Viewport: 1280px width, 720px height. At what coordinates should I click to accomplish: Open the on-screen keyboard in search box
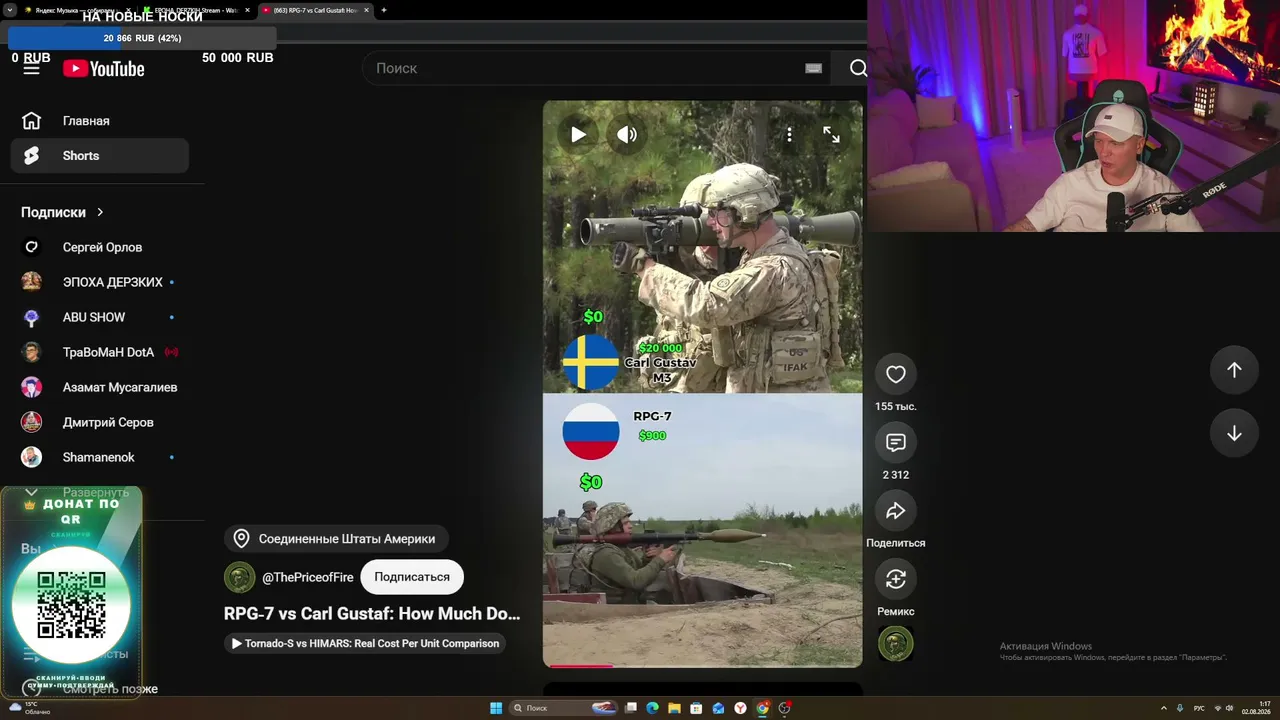[813, 68]
